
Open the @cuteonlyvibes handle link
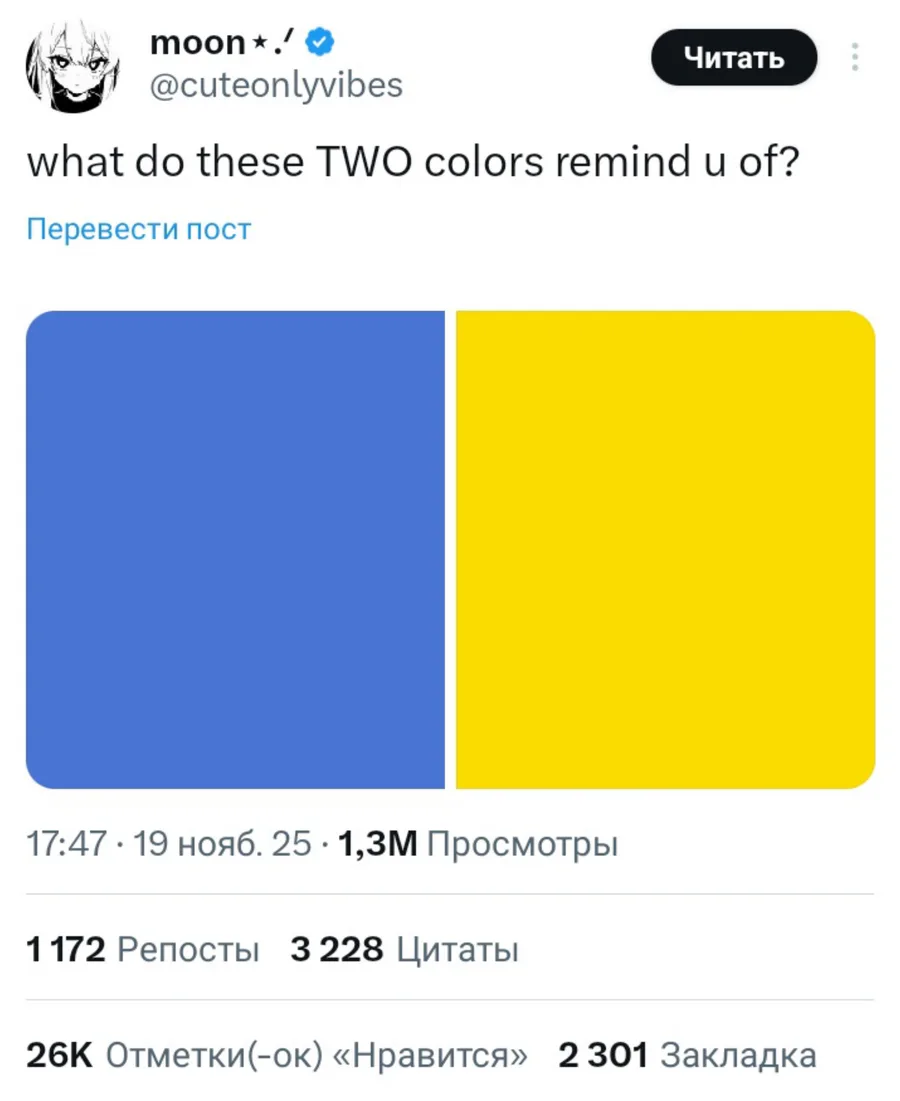click(276, 85)
